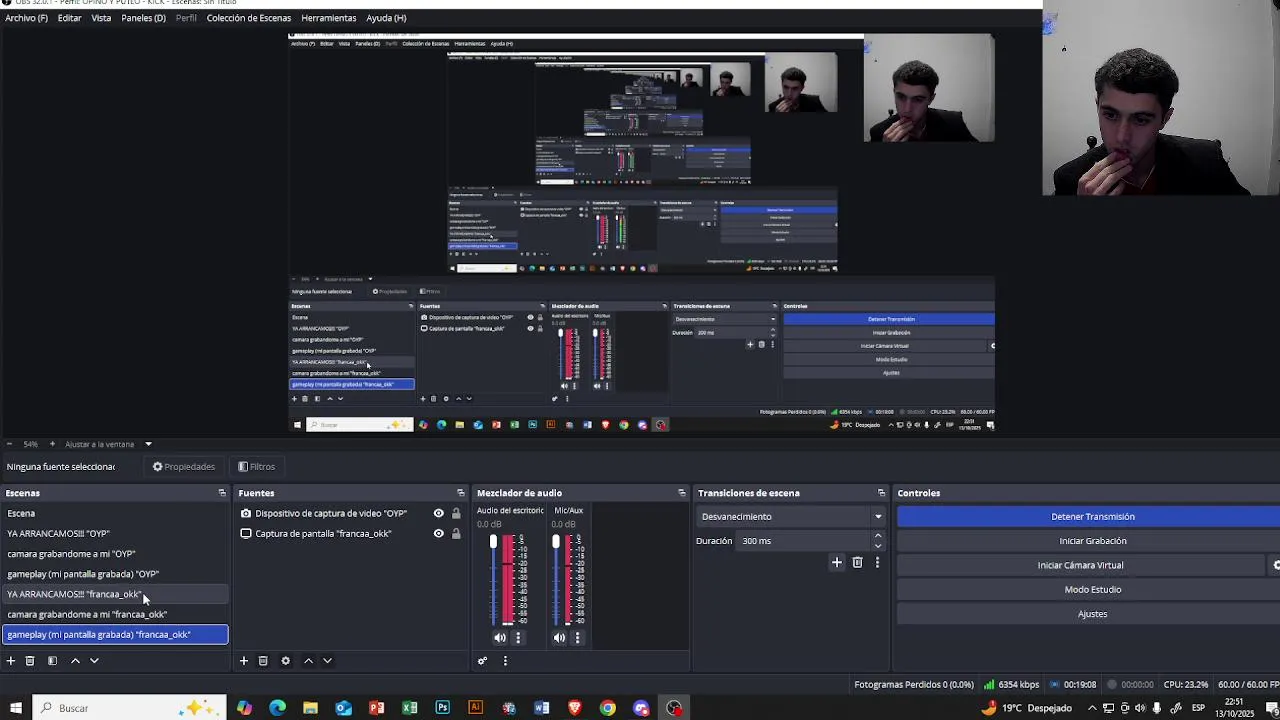Open Ajustes settings button
The width and height of the screenshot is (1280, 720).
[x=1092, y=614]
